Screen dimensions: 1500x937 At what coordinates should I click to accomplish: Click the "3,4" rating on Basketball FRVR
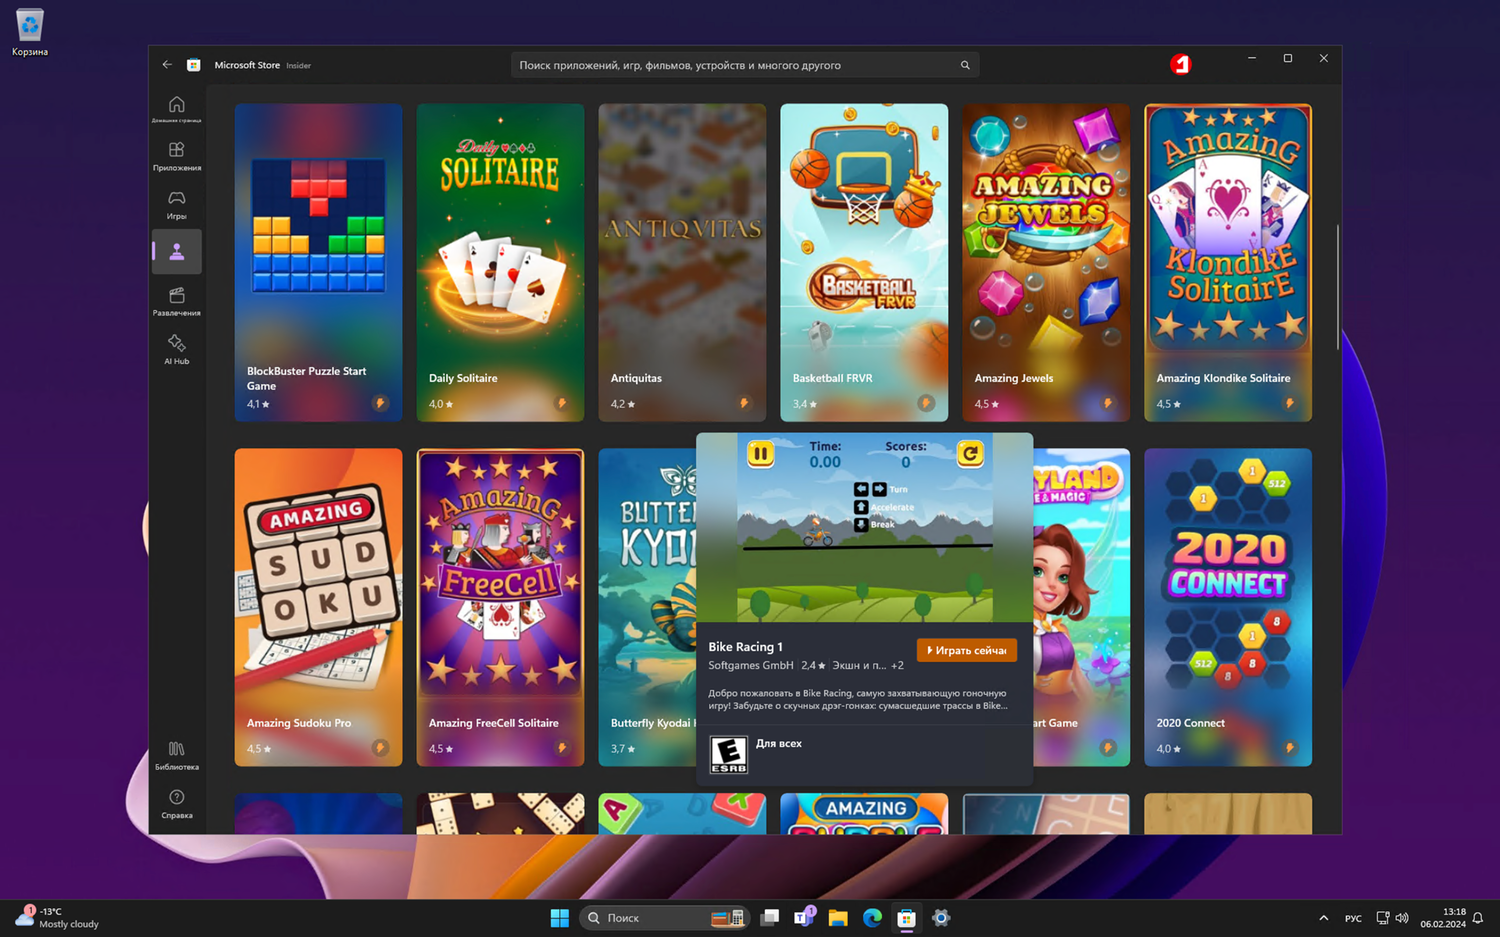tap(805, 404)
